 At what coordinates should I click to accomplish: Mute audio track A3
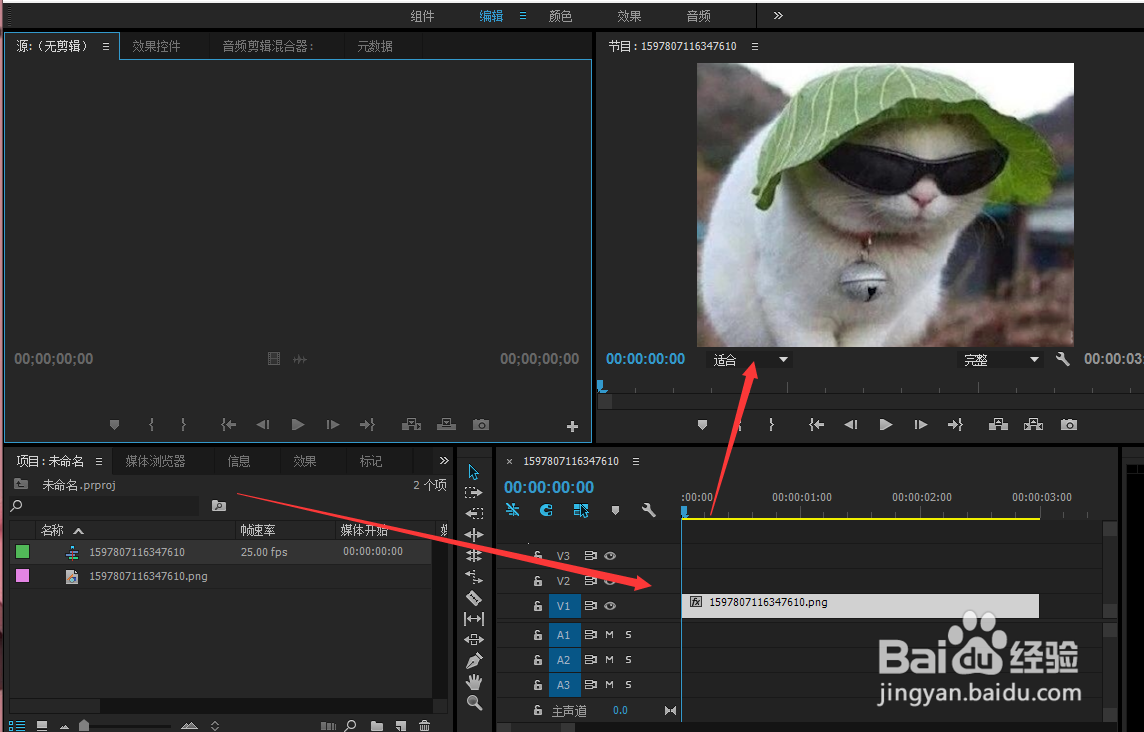[x=609, y=685]
